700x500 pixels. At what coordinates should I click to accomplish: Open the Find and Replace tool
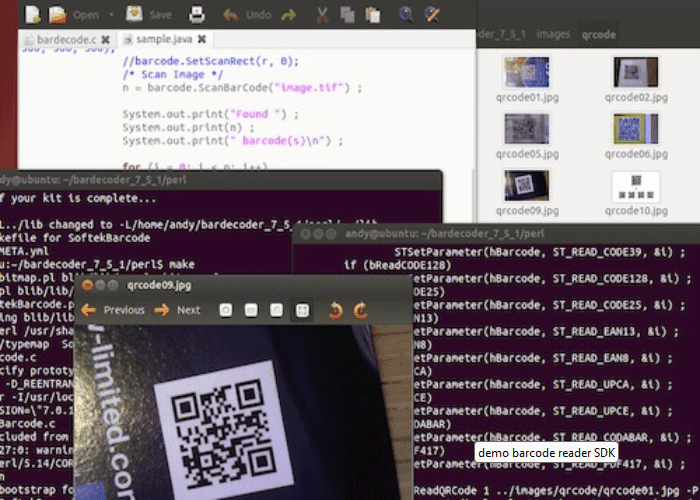pos(432,14)
